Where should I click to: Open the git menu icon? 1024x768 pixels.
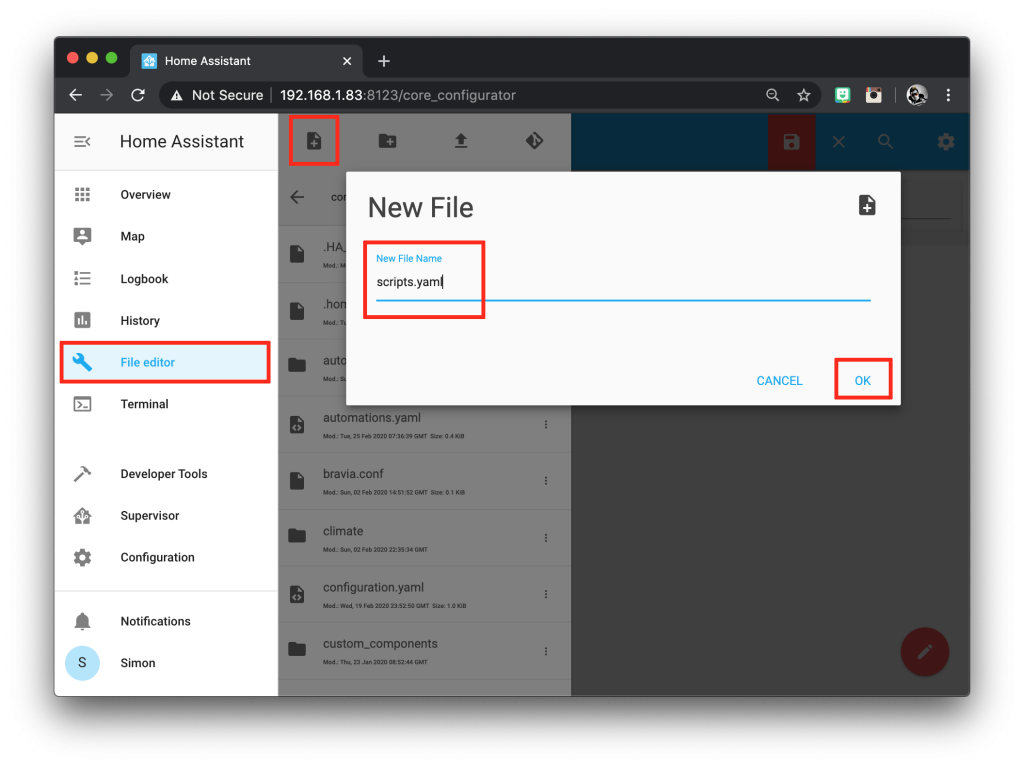click(x=534, y=140)
